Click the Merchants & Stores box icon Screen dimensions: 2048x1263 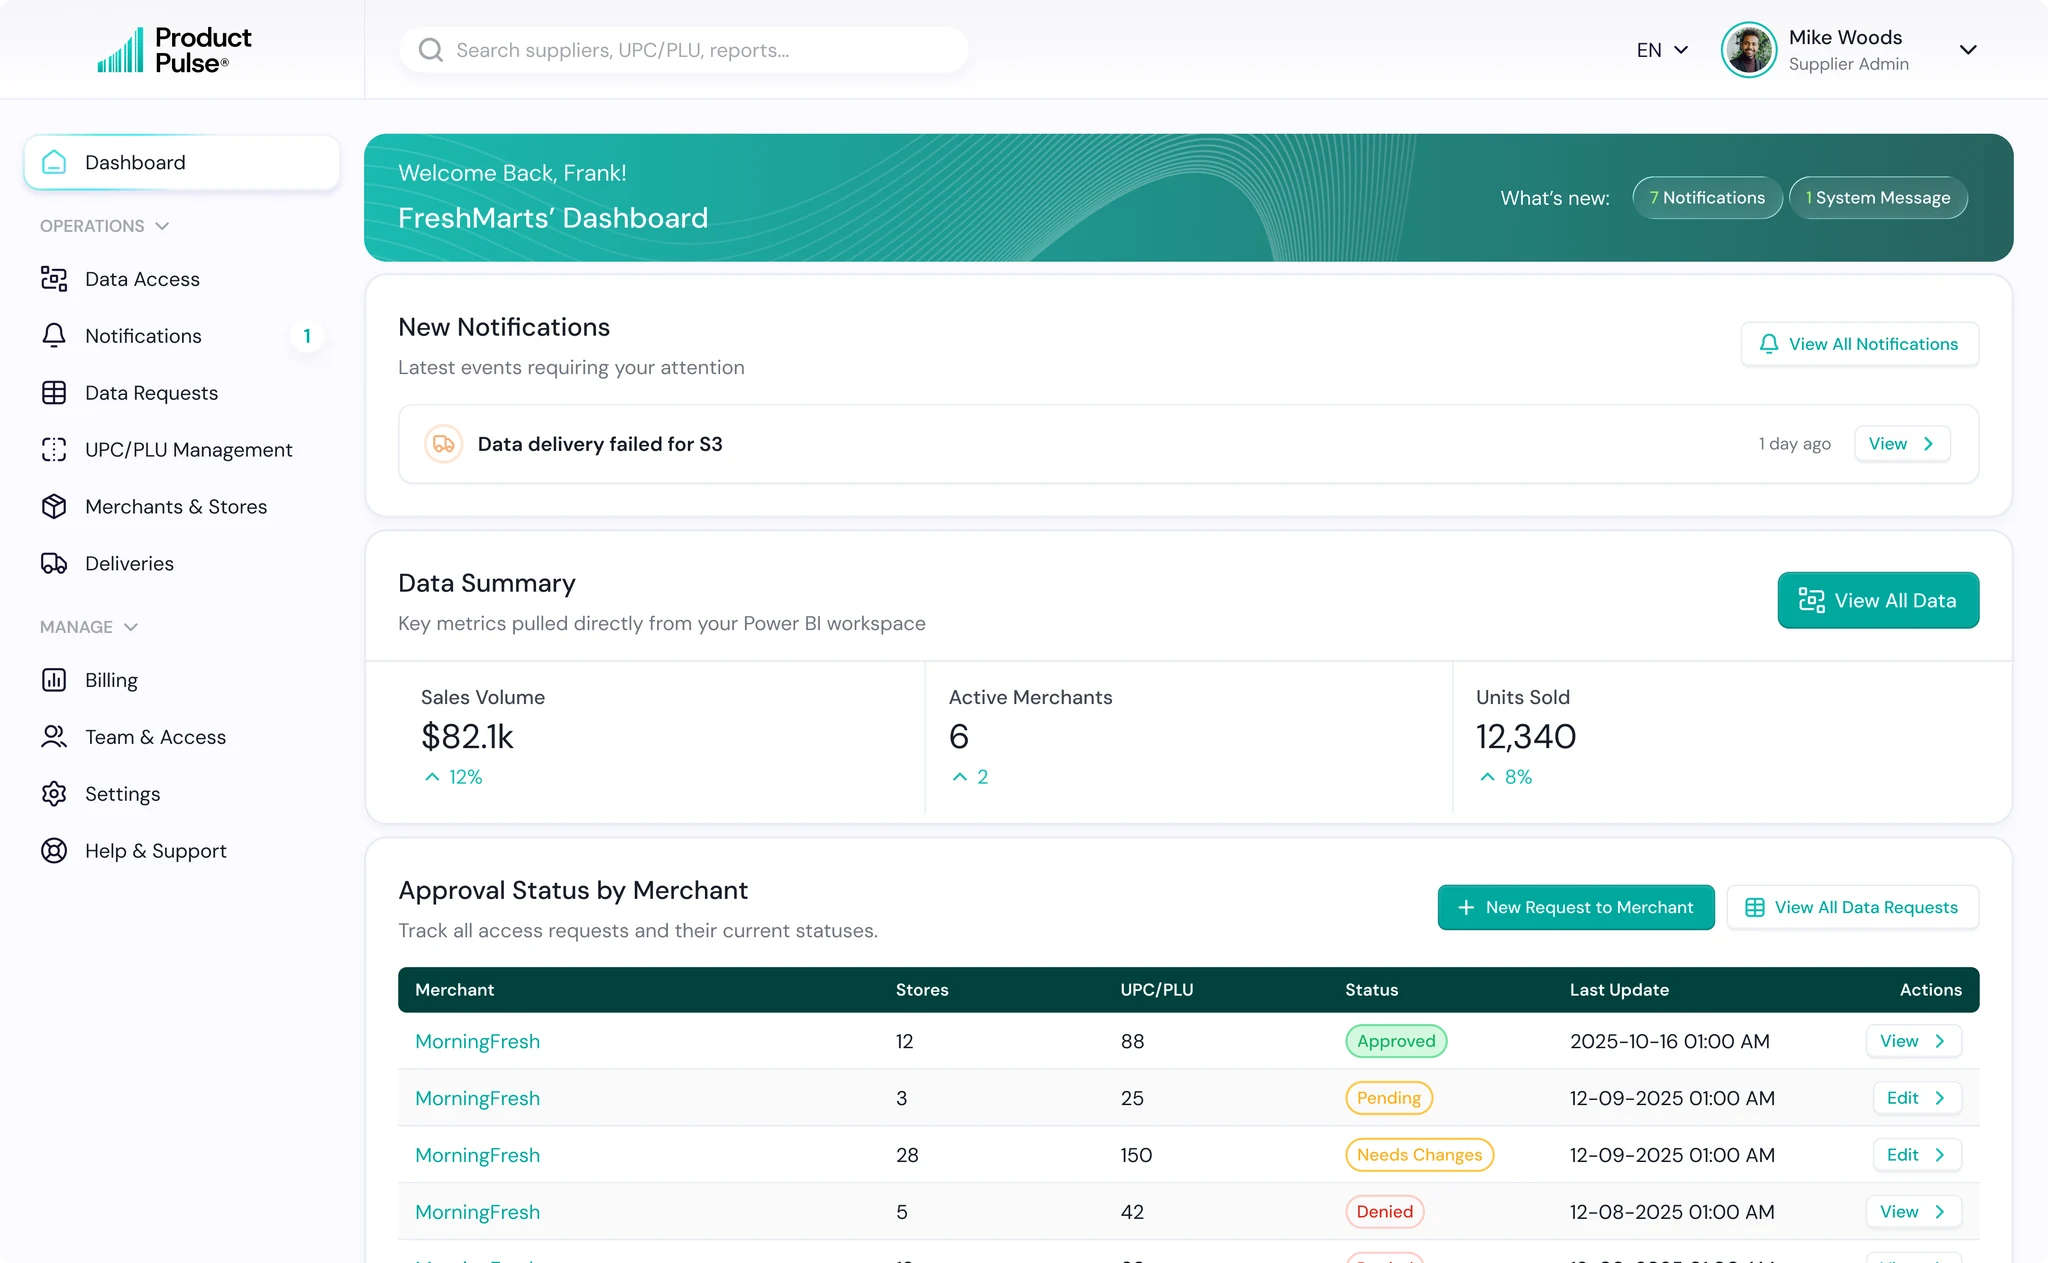[54, 507]
